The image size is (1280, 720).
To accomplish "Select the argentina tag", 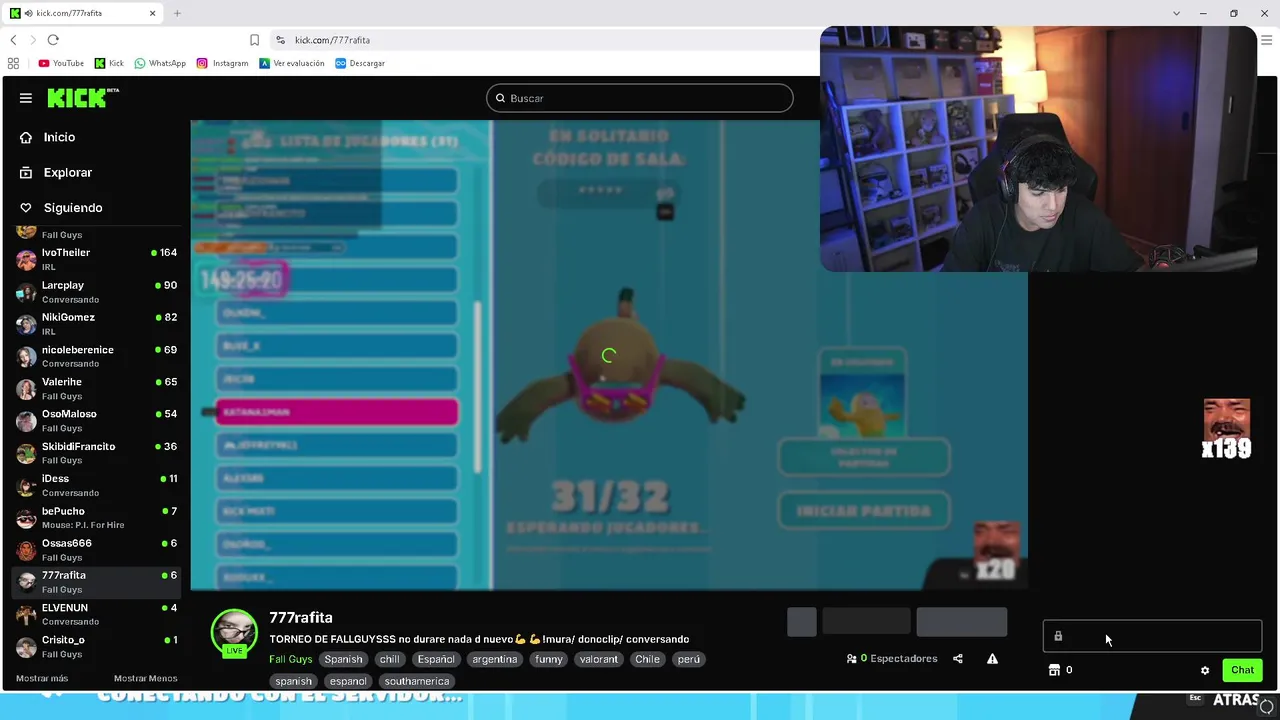I will click(495, 659).
